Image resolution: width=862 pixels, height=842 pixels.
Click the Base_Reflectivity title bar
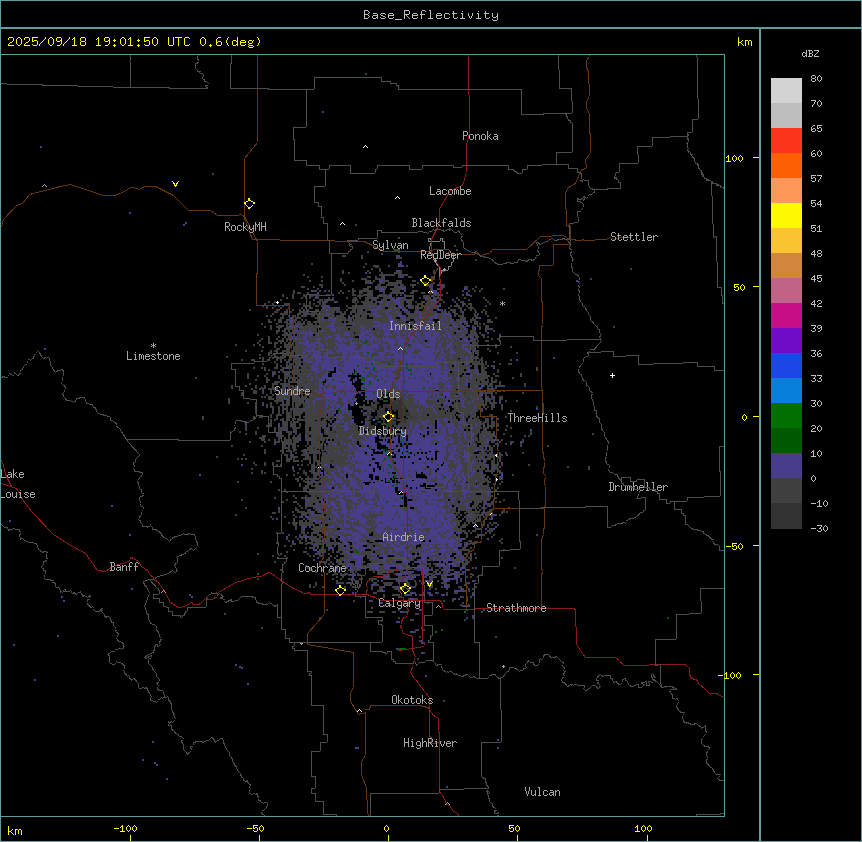click(430, 15)
